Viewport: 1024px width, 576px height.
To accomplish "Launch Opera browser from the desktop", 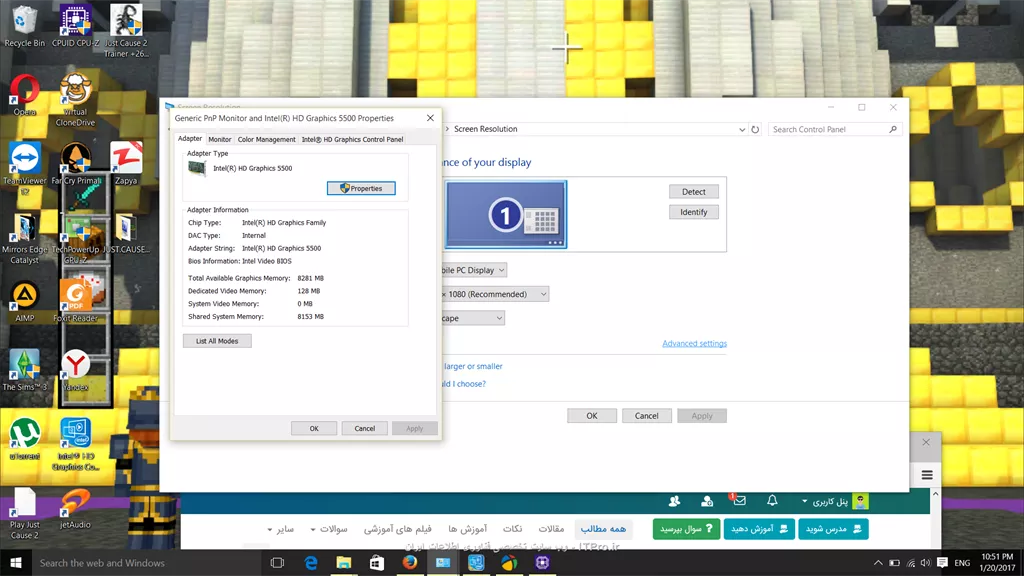I will point(24,95).
